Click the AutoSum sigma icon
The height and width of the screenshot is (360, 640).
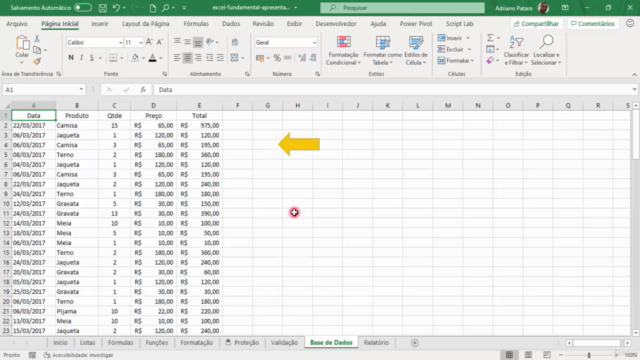pos(490,38)
